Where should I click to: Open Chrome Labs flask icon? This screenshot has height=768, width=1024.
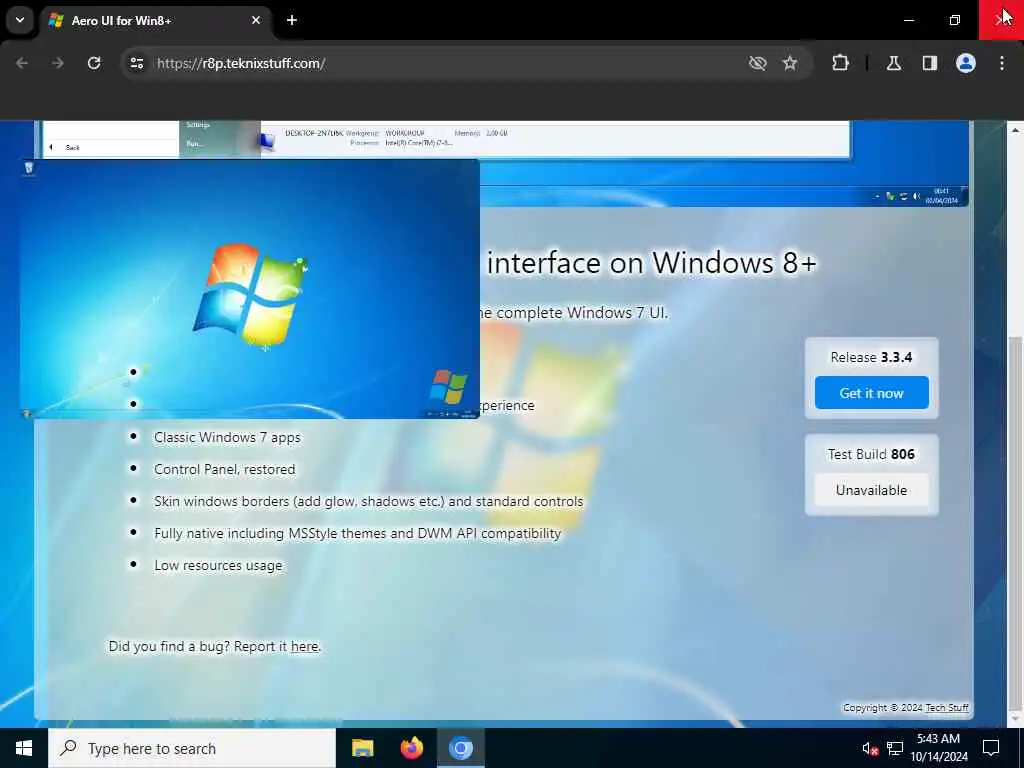[893, 63]
